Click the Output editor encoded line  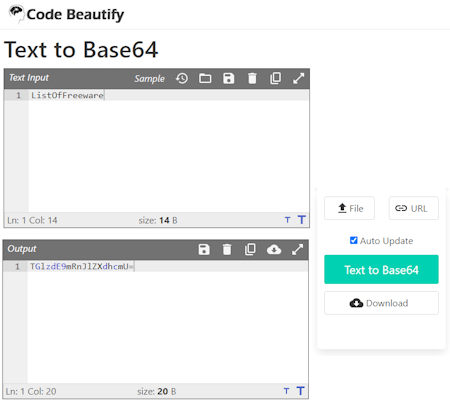coord(168,266)
